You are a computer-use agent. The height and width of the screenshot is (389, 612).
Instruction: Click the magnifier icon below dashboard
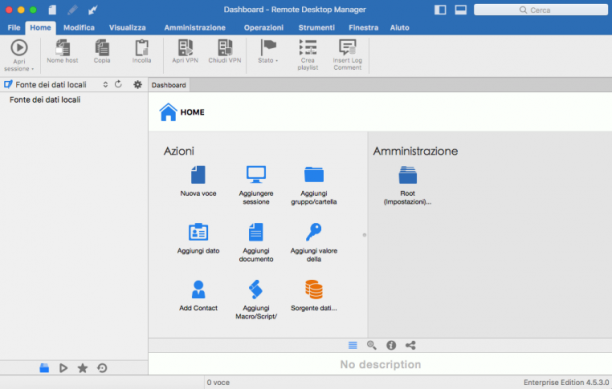(x=372, y=345)
